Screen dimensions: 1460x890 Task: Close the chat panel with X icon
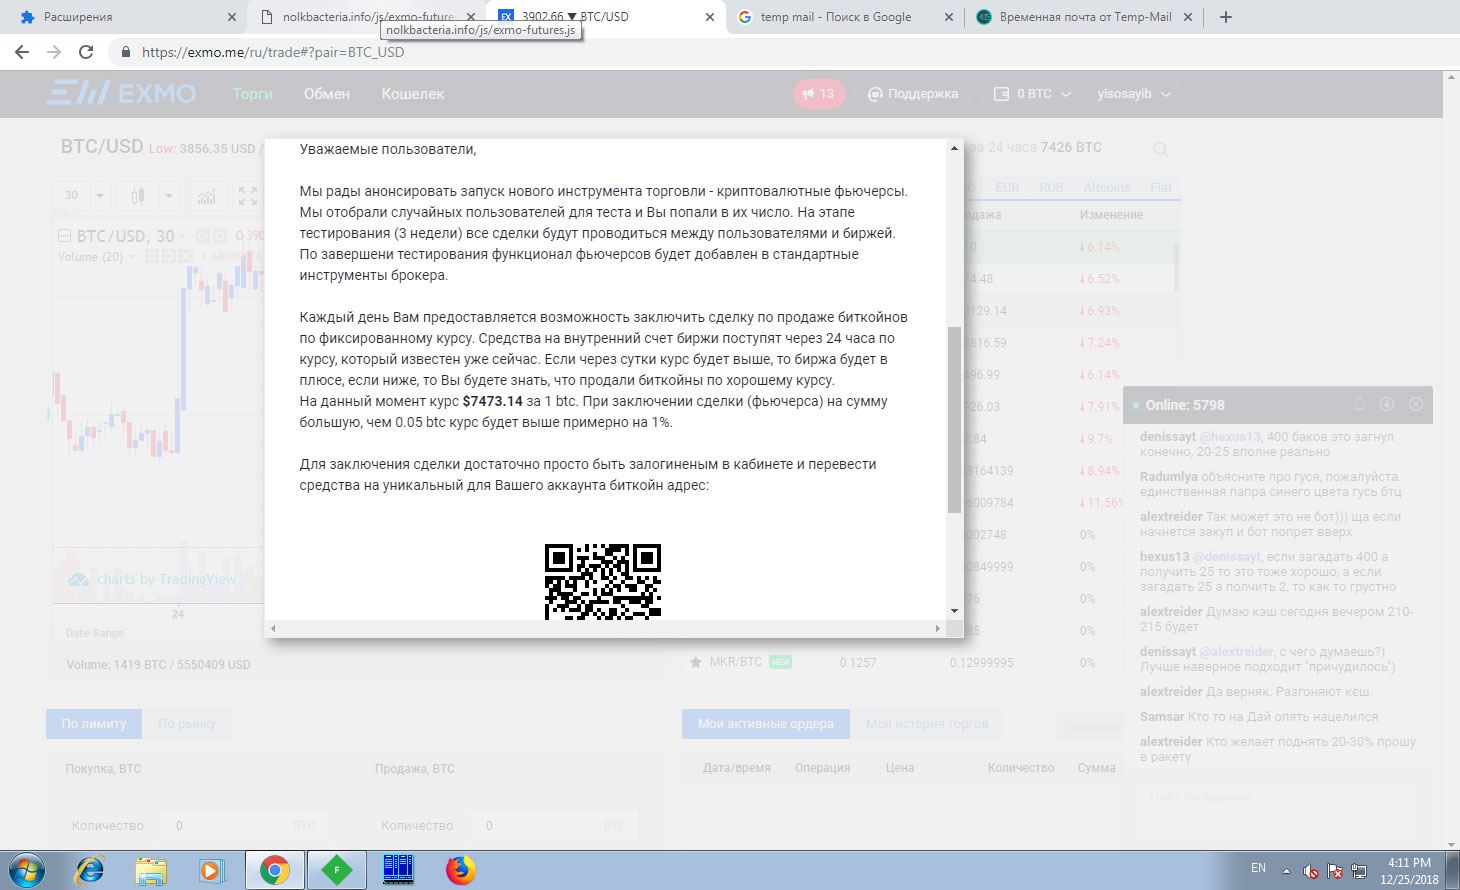click(x=1416, y=404)
